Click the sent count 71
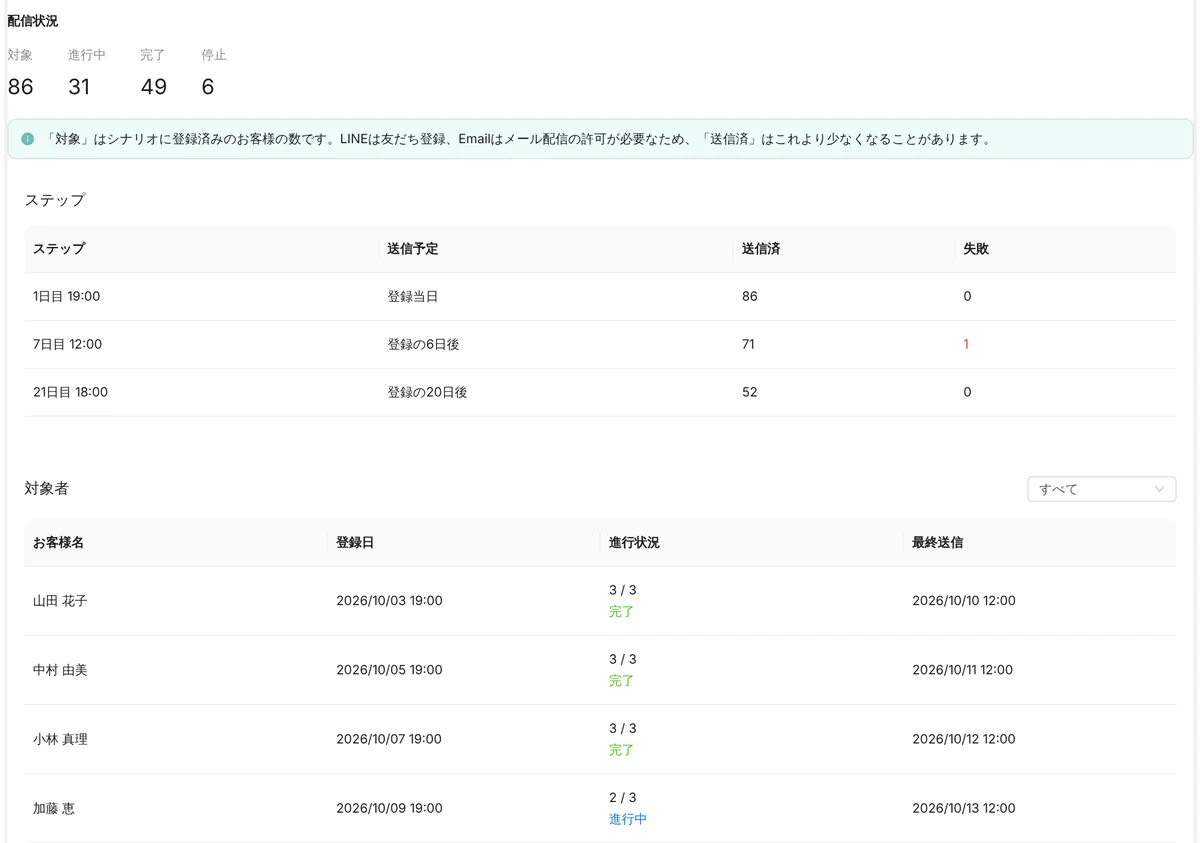Screen dimensions: 1200x843 [x=748, y=344]
